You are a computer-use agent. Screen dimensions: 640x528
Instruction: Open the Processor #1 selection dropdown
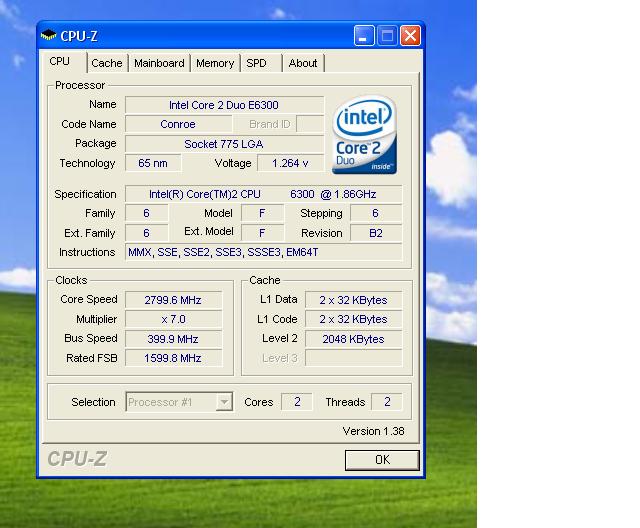179,402
